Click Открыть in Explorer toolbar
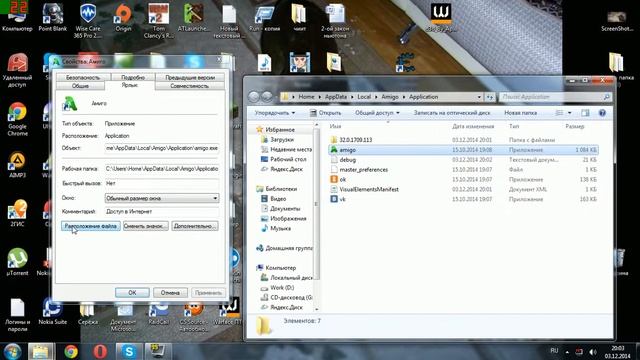Viewport: 640px width, 360px height. pos(325,113)
